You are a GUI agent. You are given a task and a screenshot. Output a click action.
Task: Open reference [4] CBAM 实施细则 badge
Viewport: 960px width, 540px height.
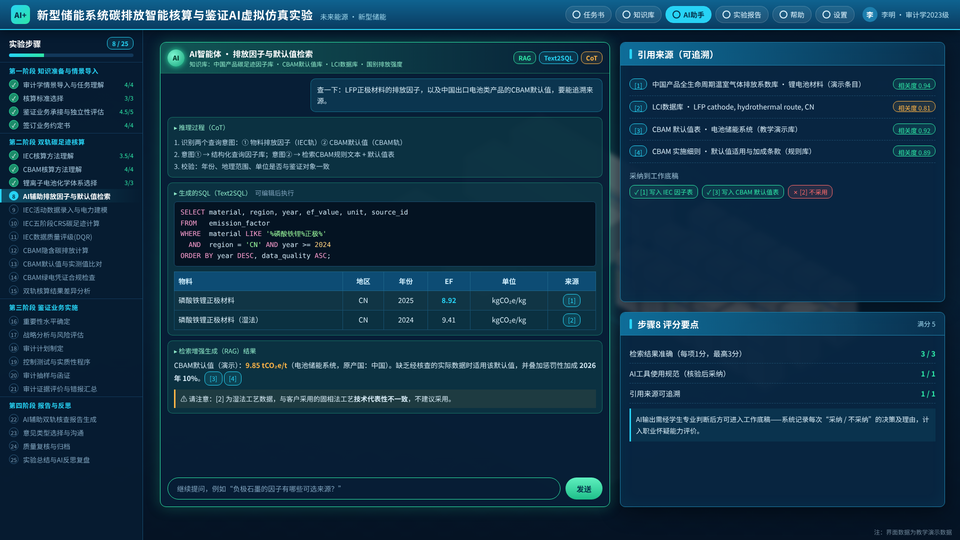click(638, 152)
